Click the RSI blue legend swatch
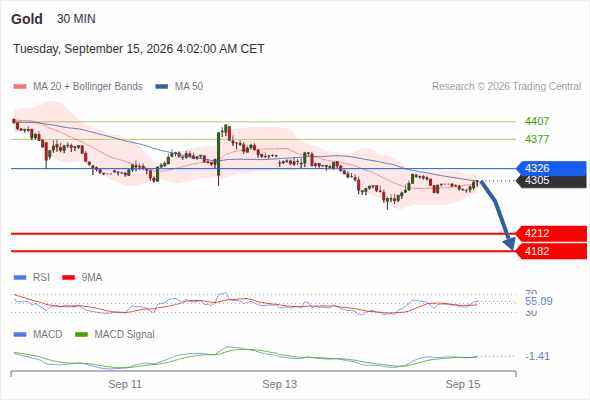The image size is (590, 400). click(20, 278)
